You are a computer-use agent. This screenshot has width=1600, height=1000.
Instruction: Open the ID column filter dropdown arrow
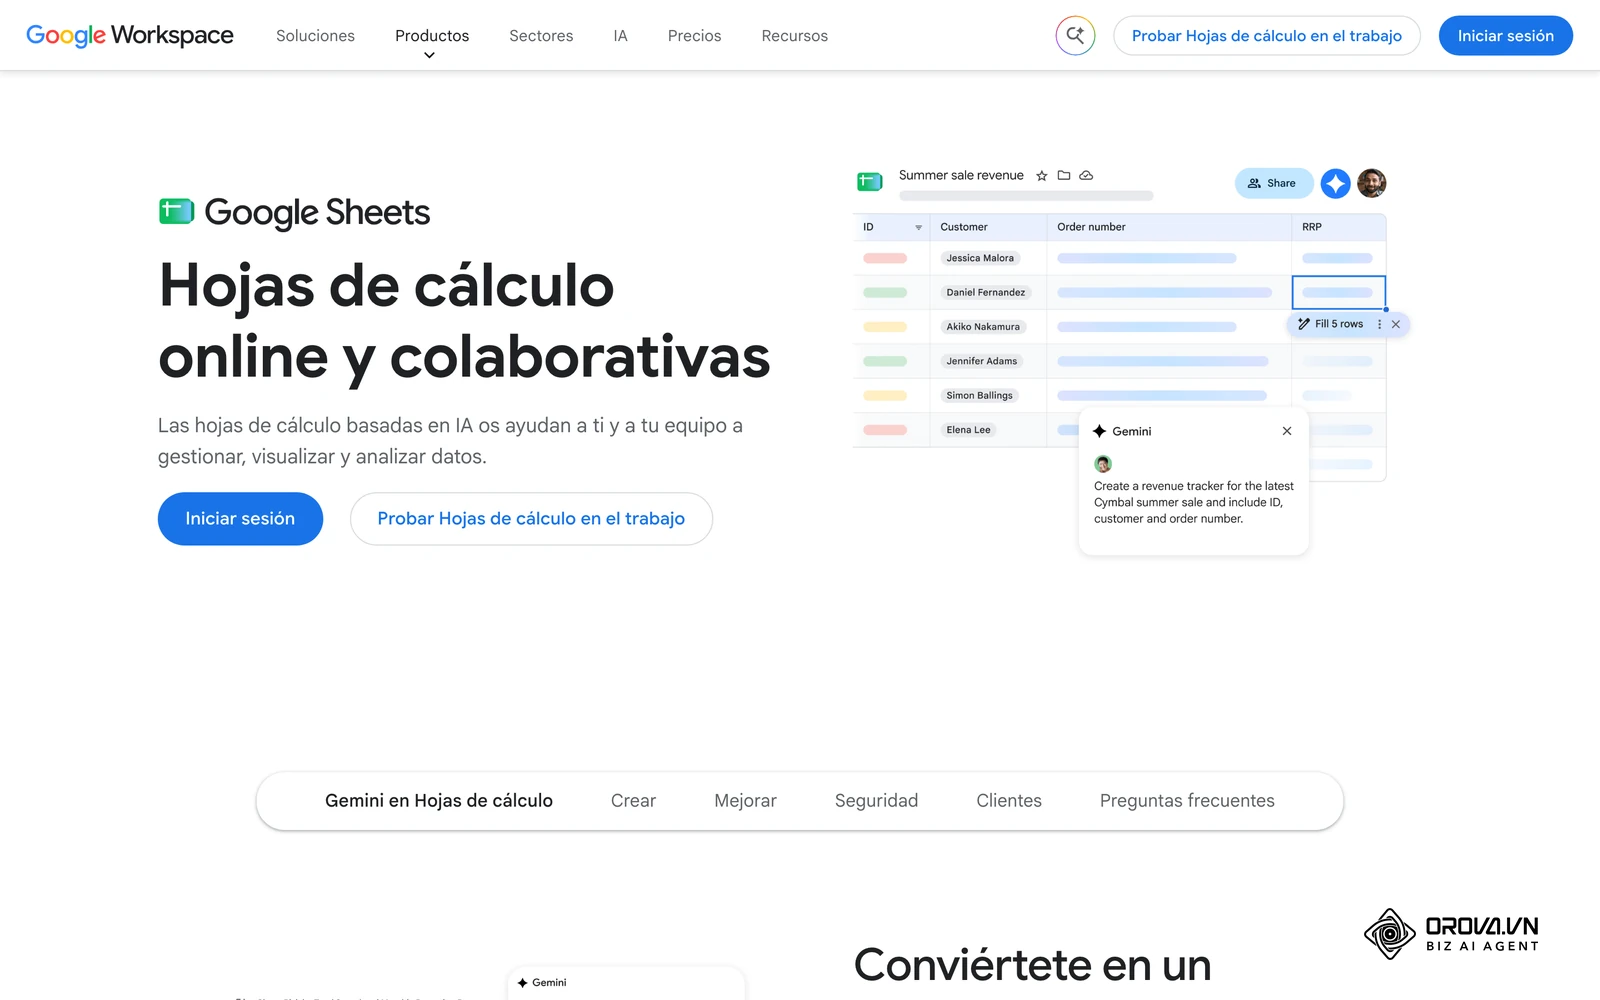(918, 228)
